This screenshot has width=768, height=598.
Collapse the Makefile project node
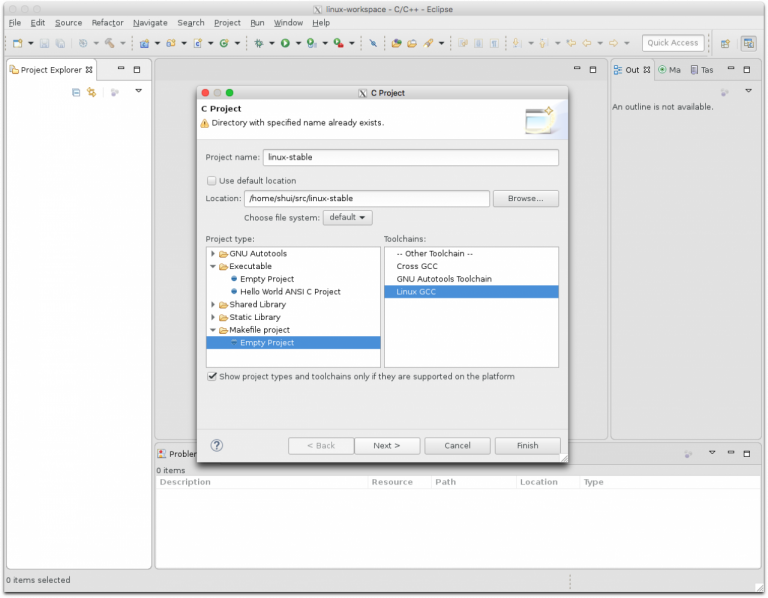click(213, 330)
